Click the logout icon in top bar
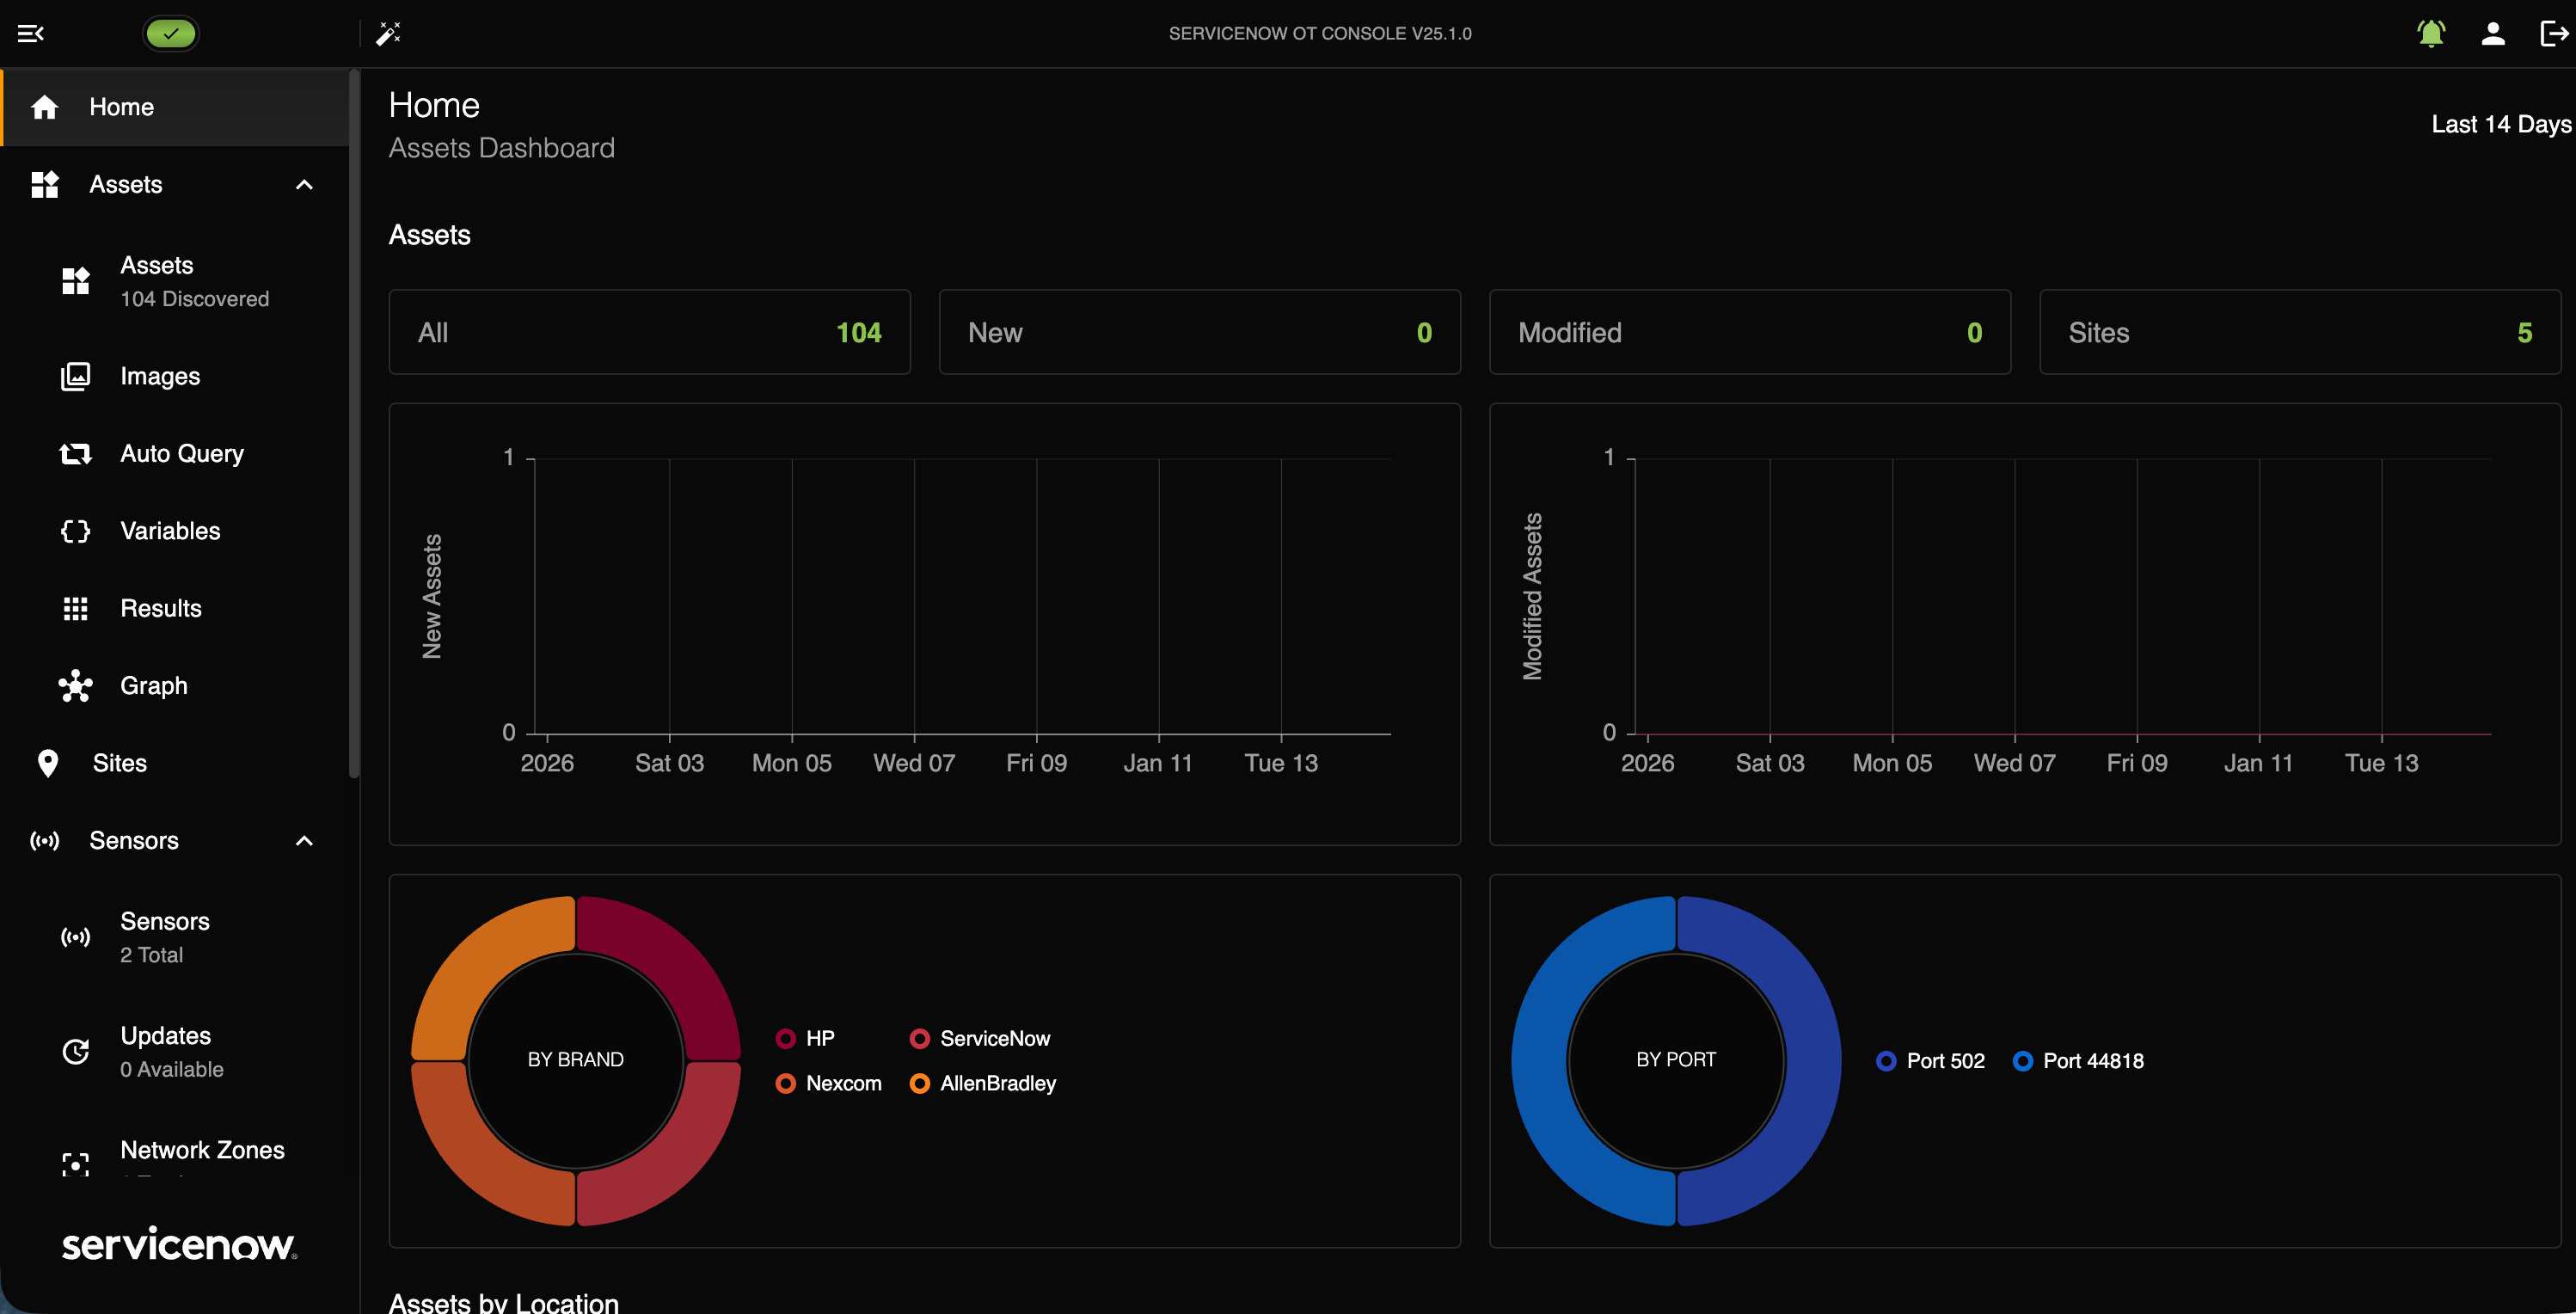The image size is (2576, 1314). click(2554, 34)
